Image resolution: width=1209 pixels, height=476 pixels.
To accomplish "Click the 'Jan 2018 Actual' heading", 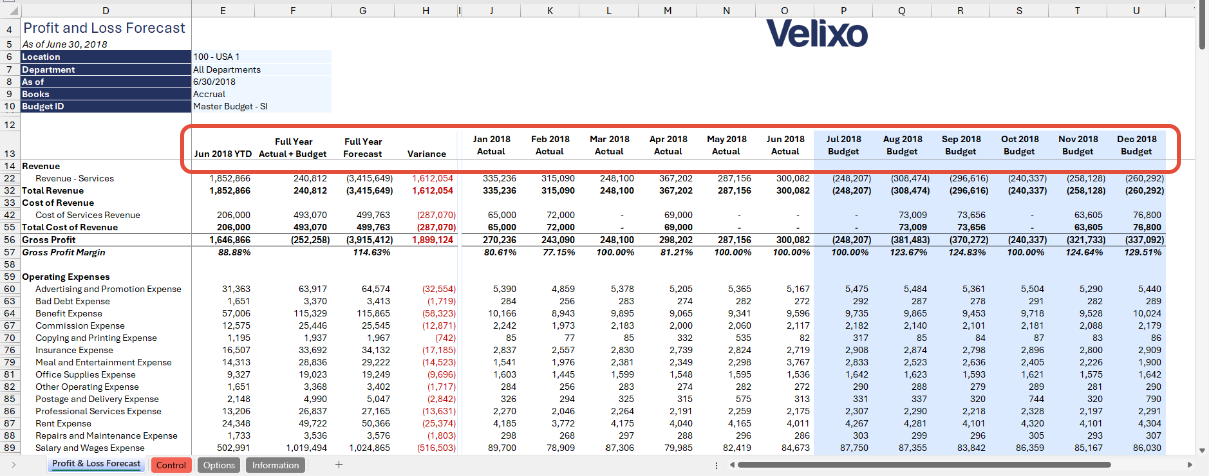I will click(490, 145).
